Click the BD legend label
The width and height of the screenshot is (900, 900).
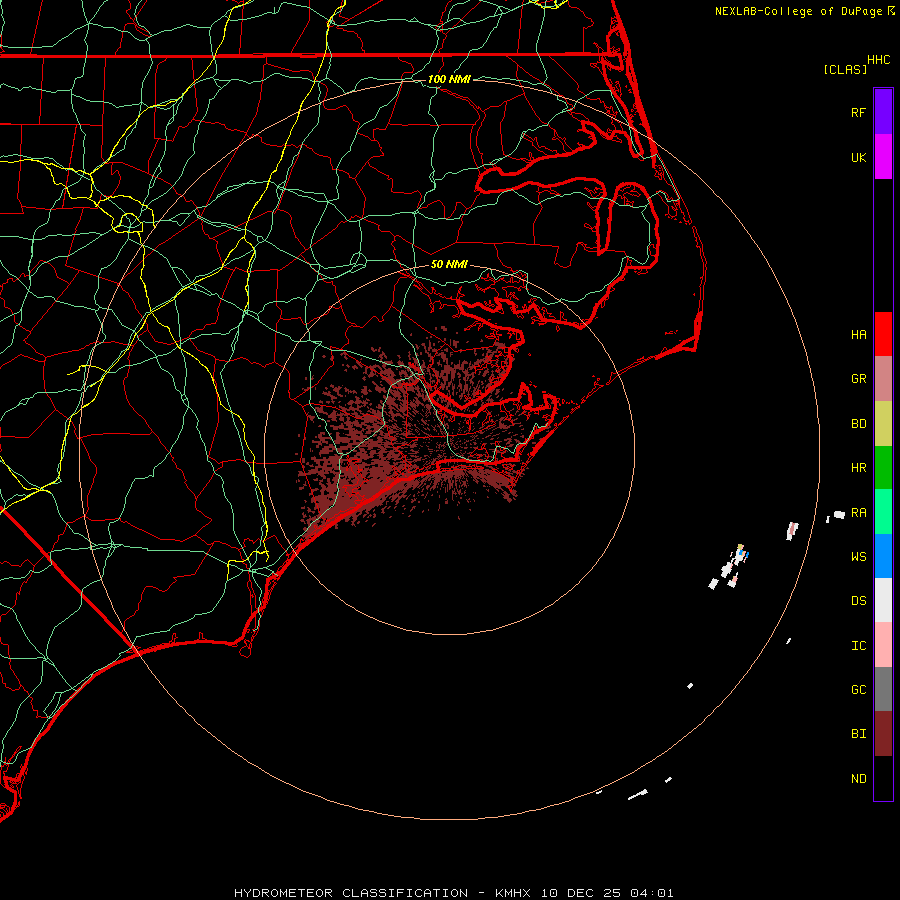pyautogui.click(x=858, y=424)
